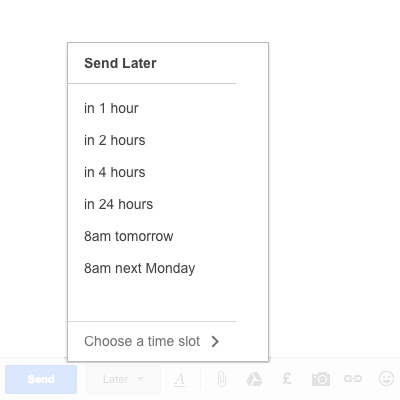Insert a link with chain icon
The width and height of the screenshot is (400, 400).
click(x=353, y=379)
